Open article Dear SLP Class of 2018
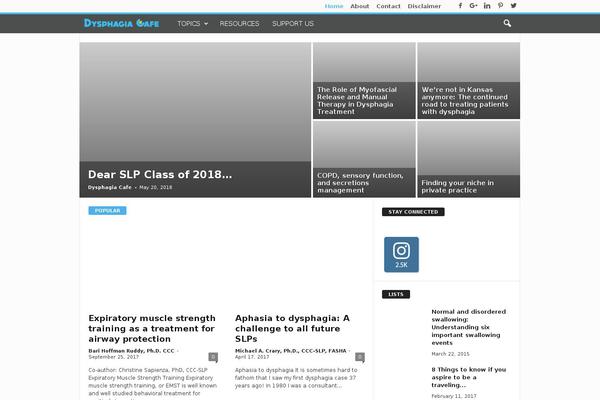Screen dimensions: 600x400 point(160,175)
